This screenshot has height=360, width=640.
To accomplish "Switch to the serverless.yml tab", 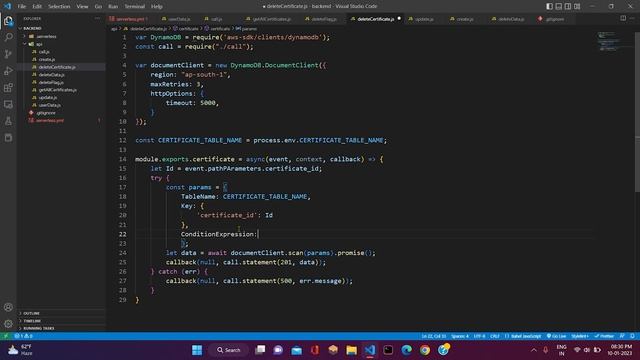I will pos(130,19).
